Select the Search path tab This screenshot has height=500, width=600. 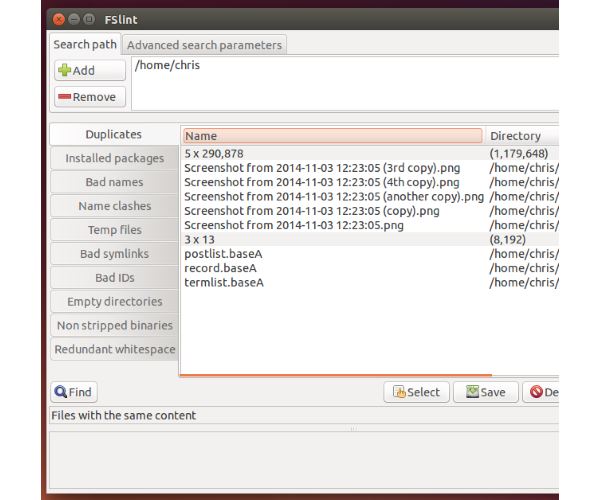pyautogui.click(x=85, y=44)
